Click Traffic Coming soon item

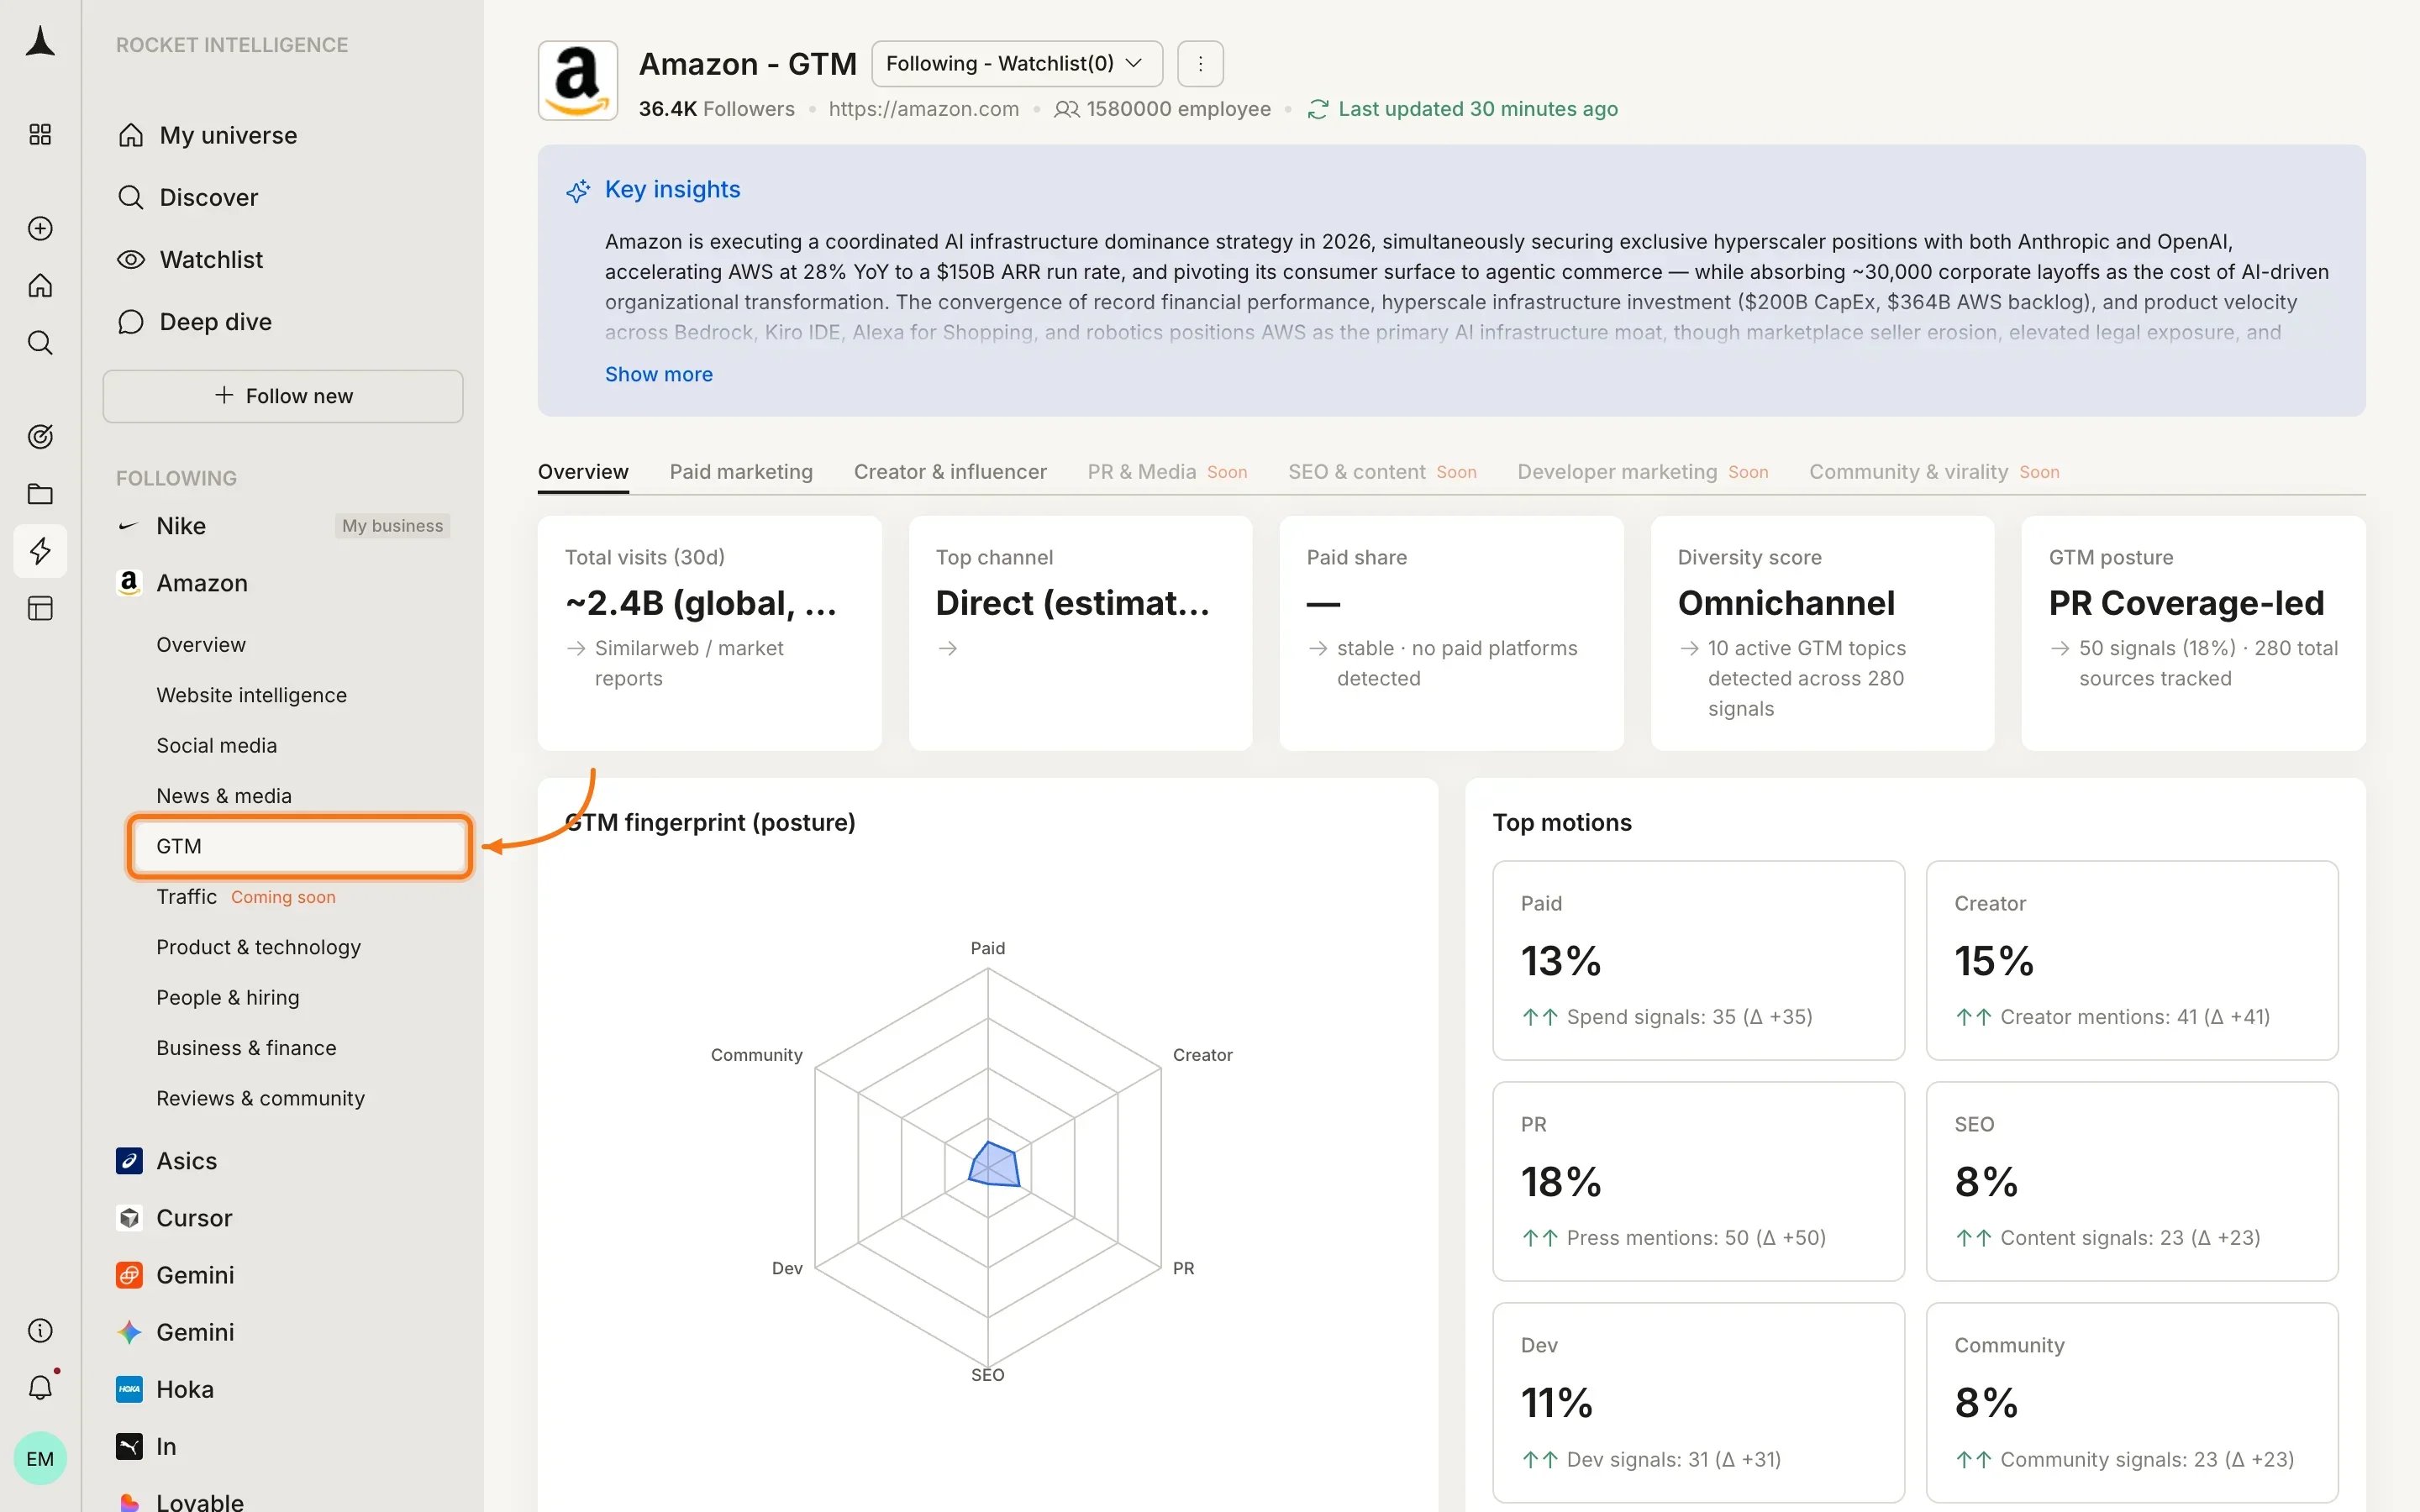point(246,897)
